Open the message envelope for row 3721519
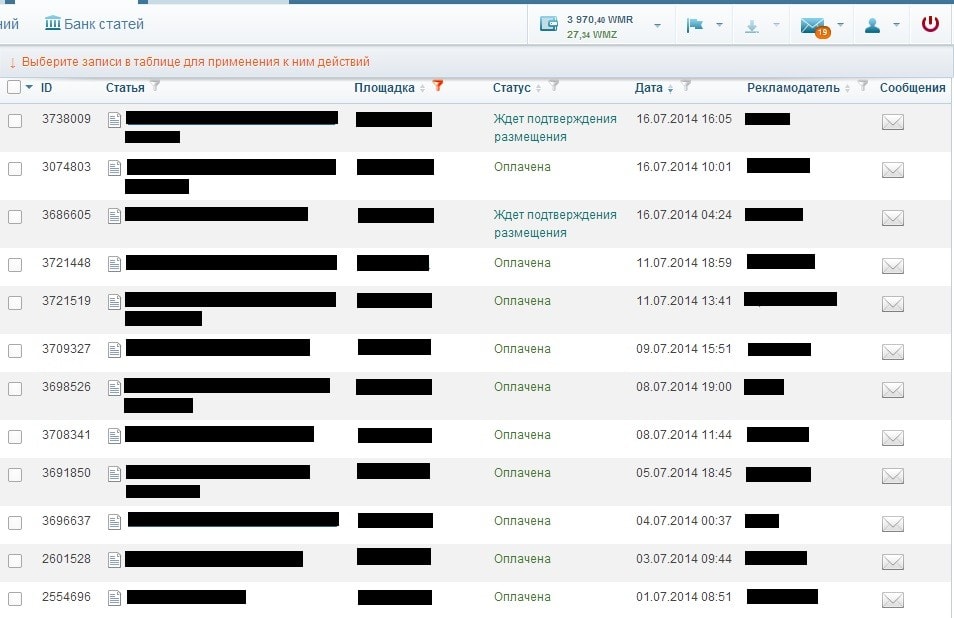The height and width of the screenshot is (618, 954). pos(893,304)
